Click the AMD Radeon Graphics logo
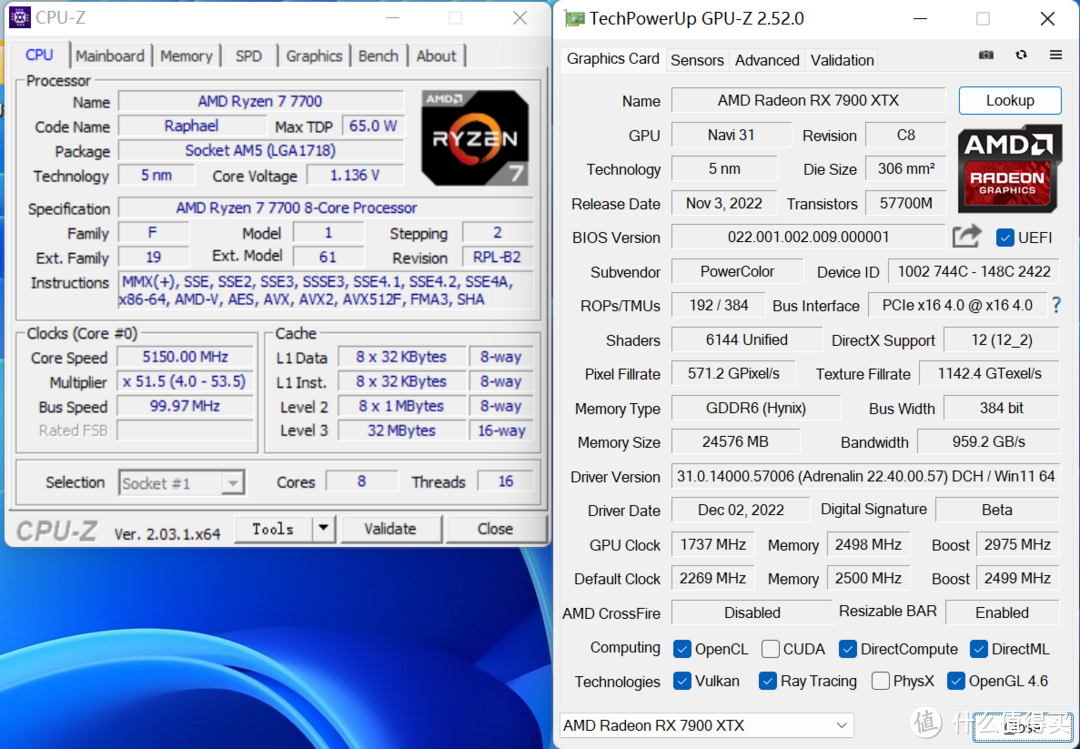The height and width of the screenshot is (749, 1080). [1009, 168]
